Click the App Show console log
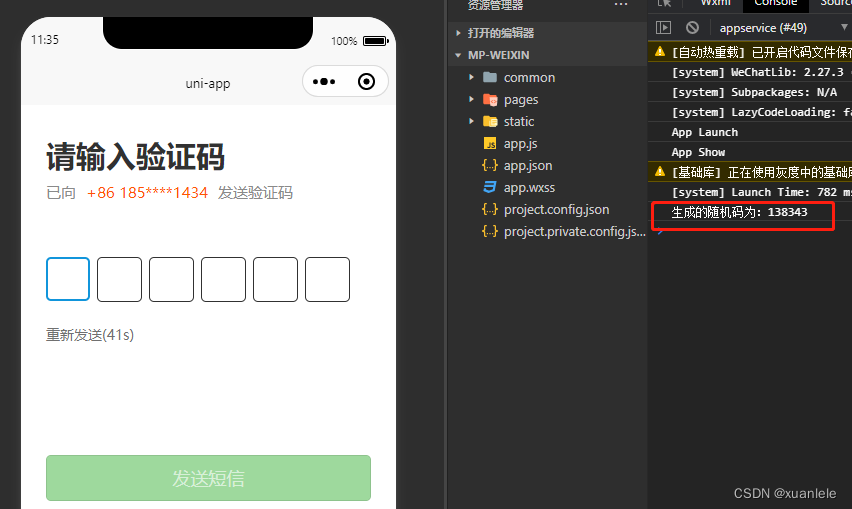 [698, 152]
